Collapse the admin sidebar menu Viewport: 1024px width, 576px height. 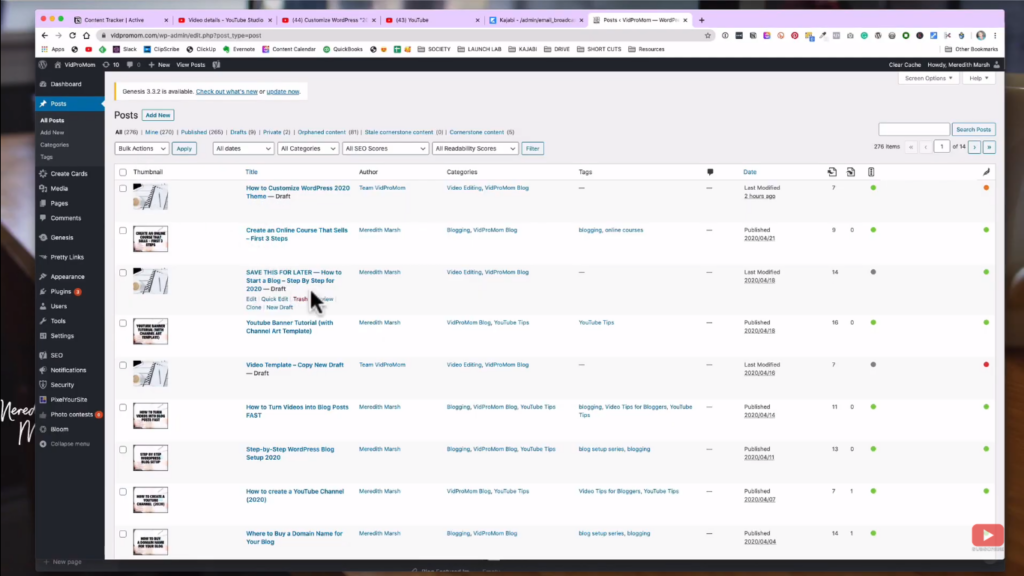click(x=69, y=444)
